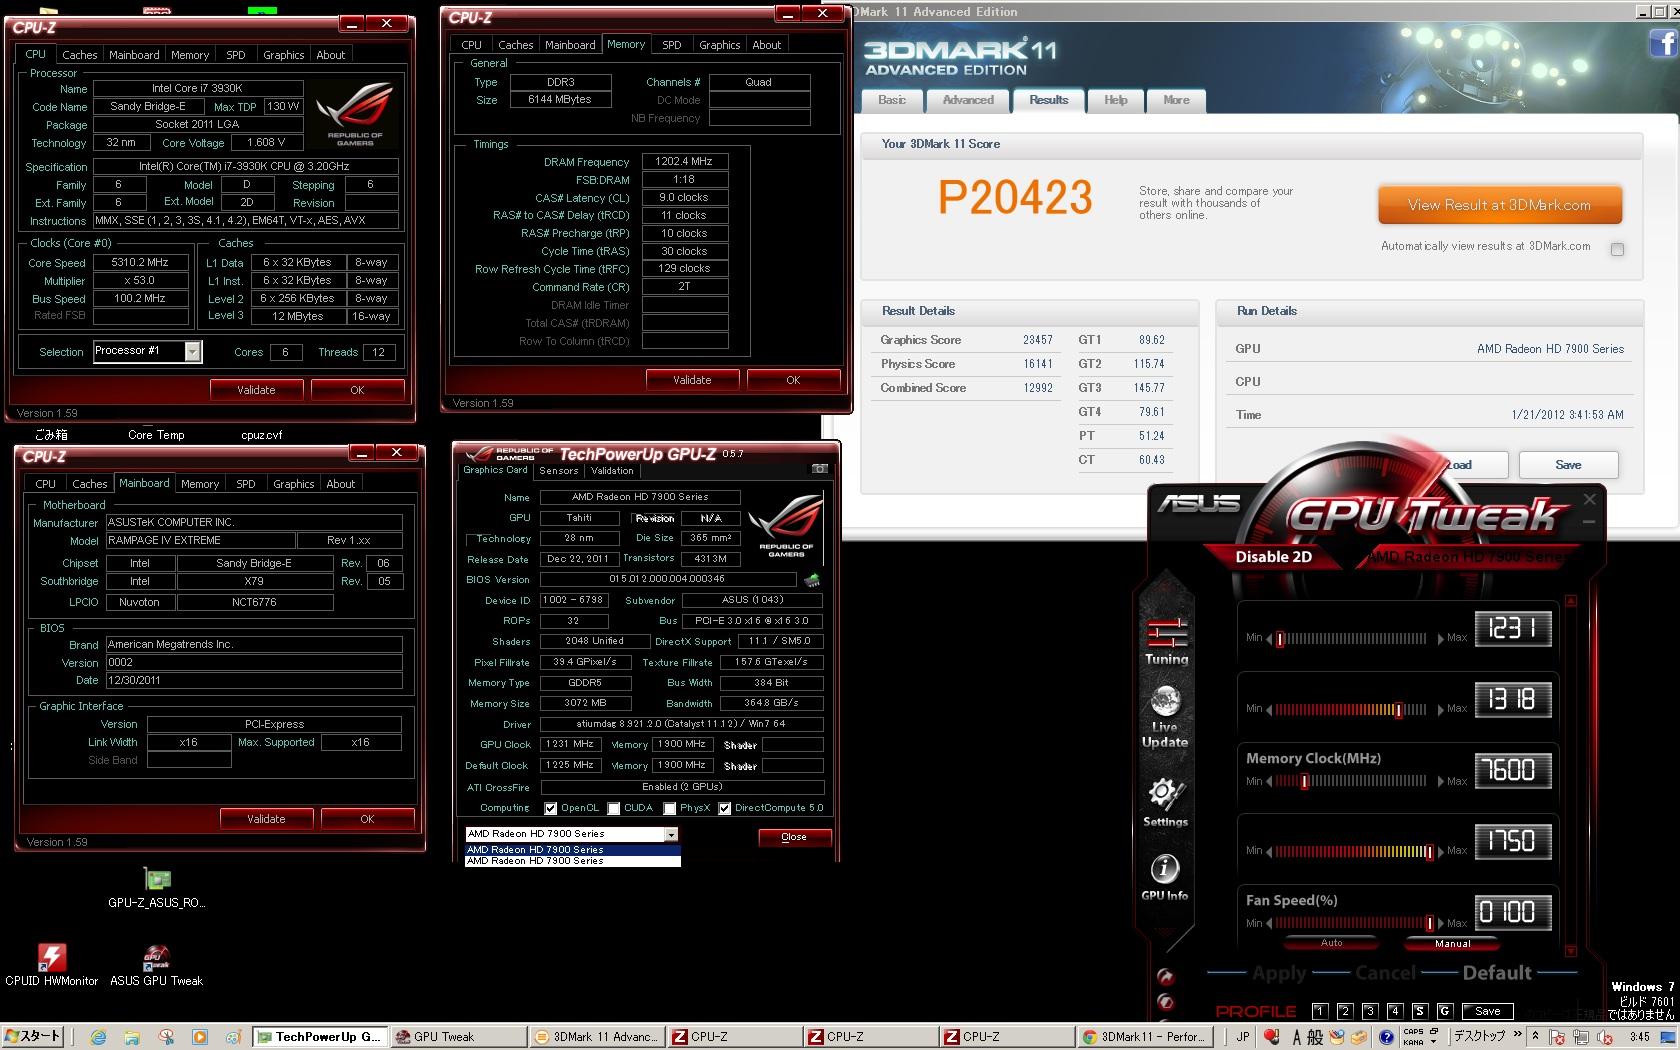Open Graphics tab in Mainboard CPU-Z window
Image resolution: width=1680 pixels, height=1050 pixels.
294,484
